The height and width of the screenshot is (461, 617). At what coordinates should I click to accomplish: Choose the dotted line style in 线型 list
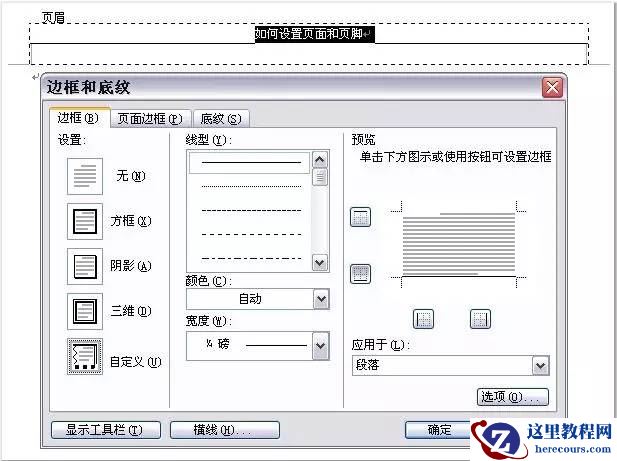251,186
